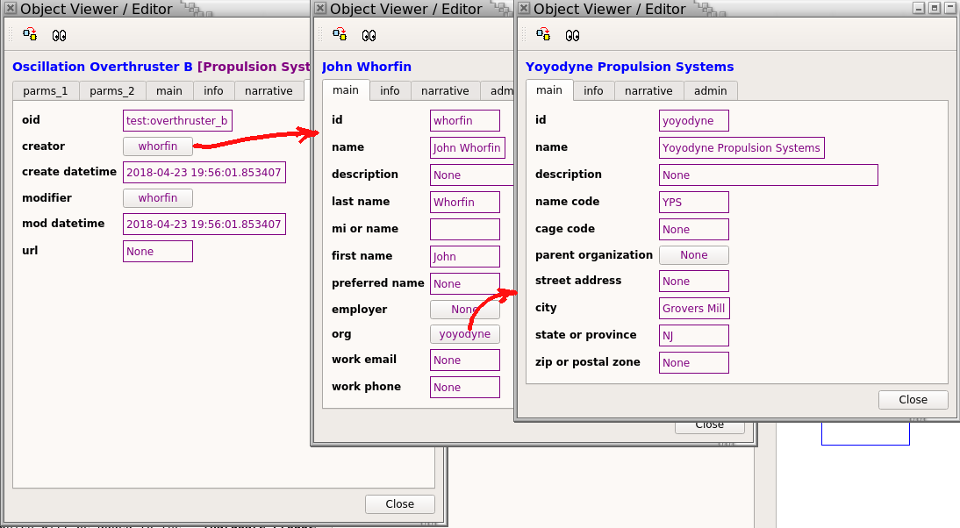Click the city Grovers Mill field
Viewport: 960px width, 528px height.
(694, 308)
